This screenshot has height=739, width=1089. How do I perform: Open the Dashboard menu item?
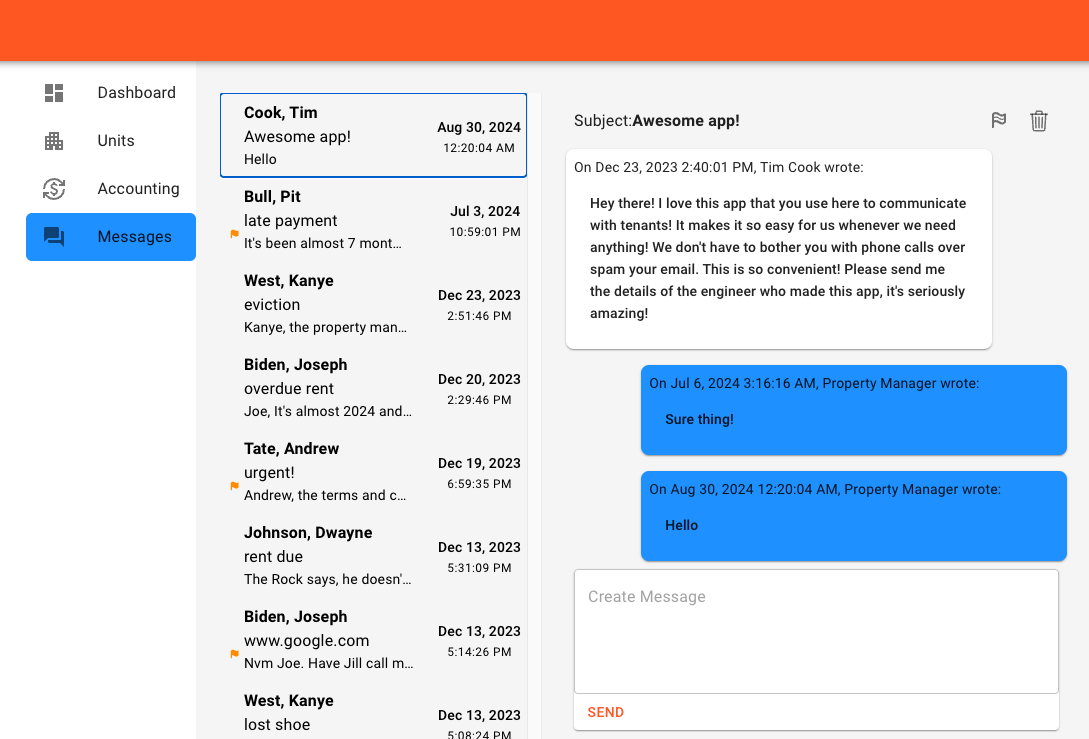(x=136, y=93)
